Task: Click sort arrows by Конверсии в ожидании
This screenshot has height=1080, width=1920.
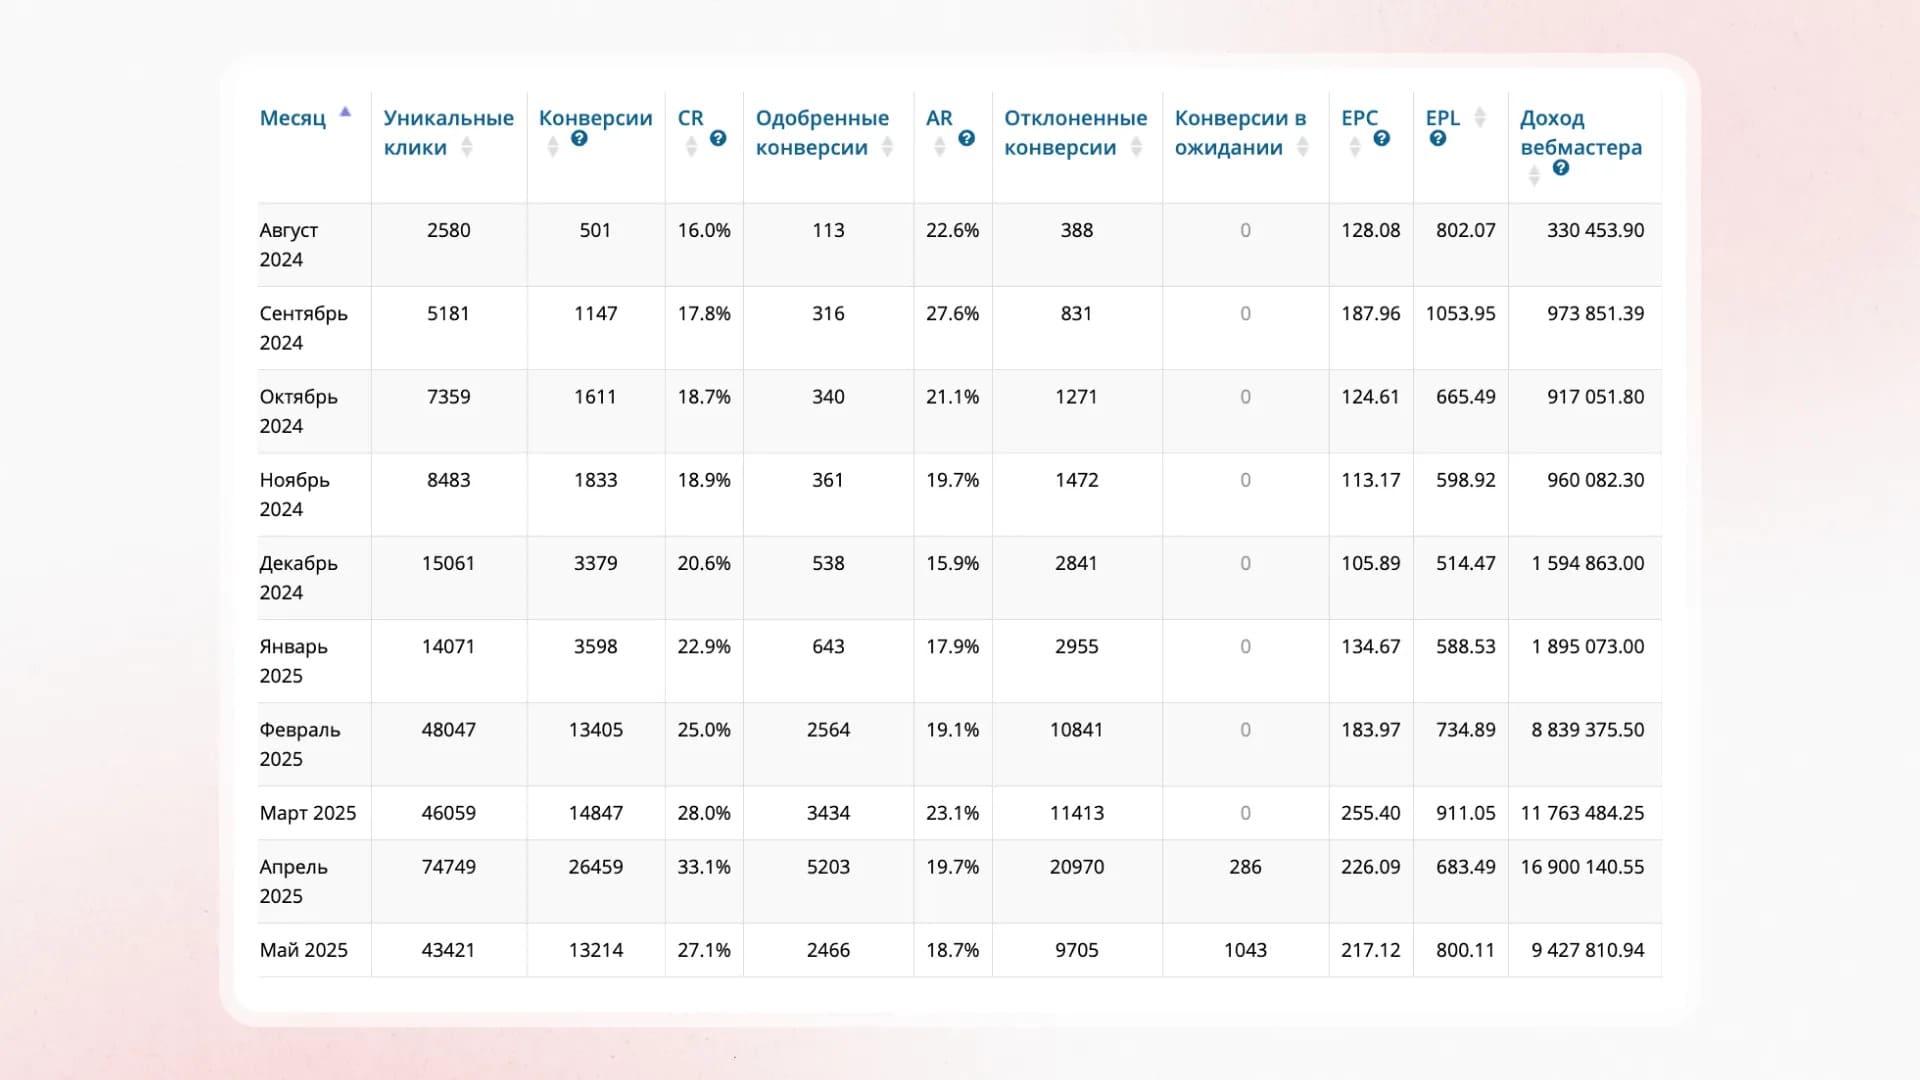Action: click(x=1302, y=148)
